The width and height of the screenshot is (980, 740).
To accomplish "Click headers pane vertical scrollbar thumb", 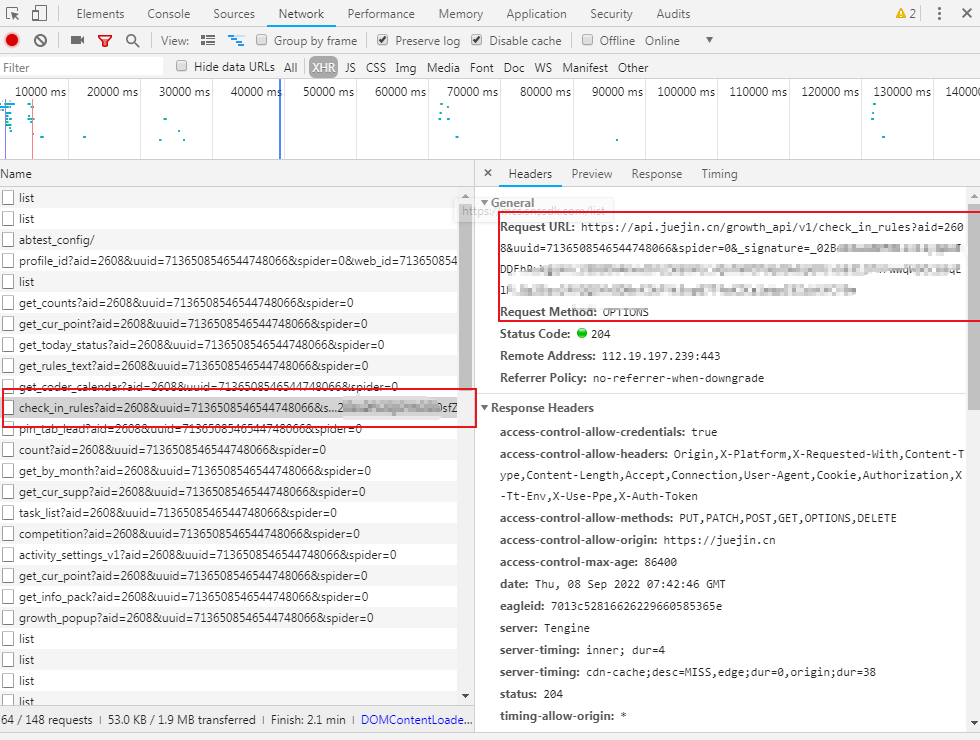I will pos(974,306).
